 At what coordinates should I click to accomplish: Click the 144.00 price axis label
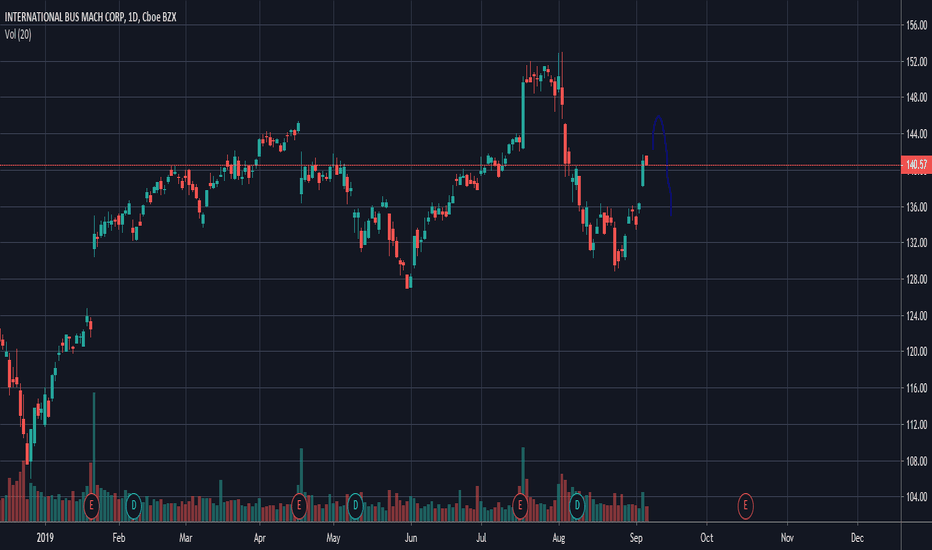[917, 134]
